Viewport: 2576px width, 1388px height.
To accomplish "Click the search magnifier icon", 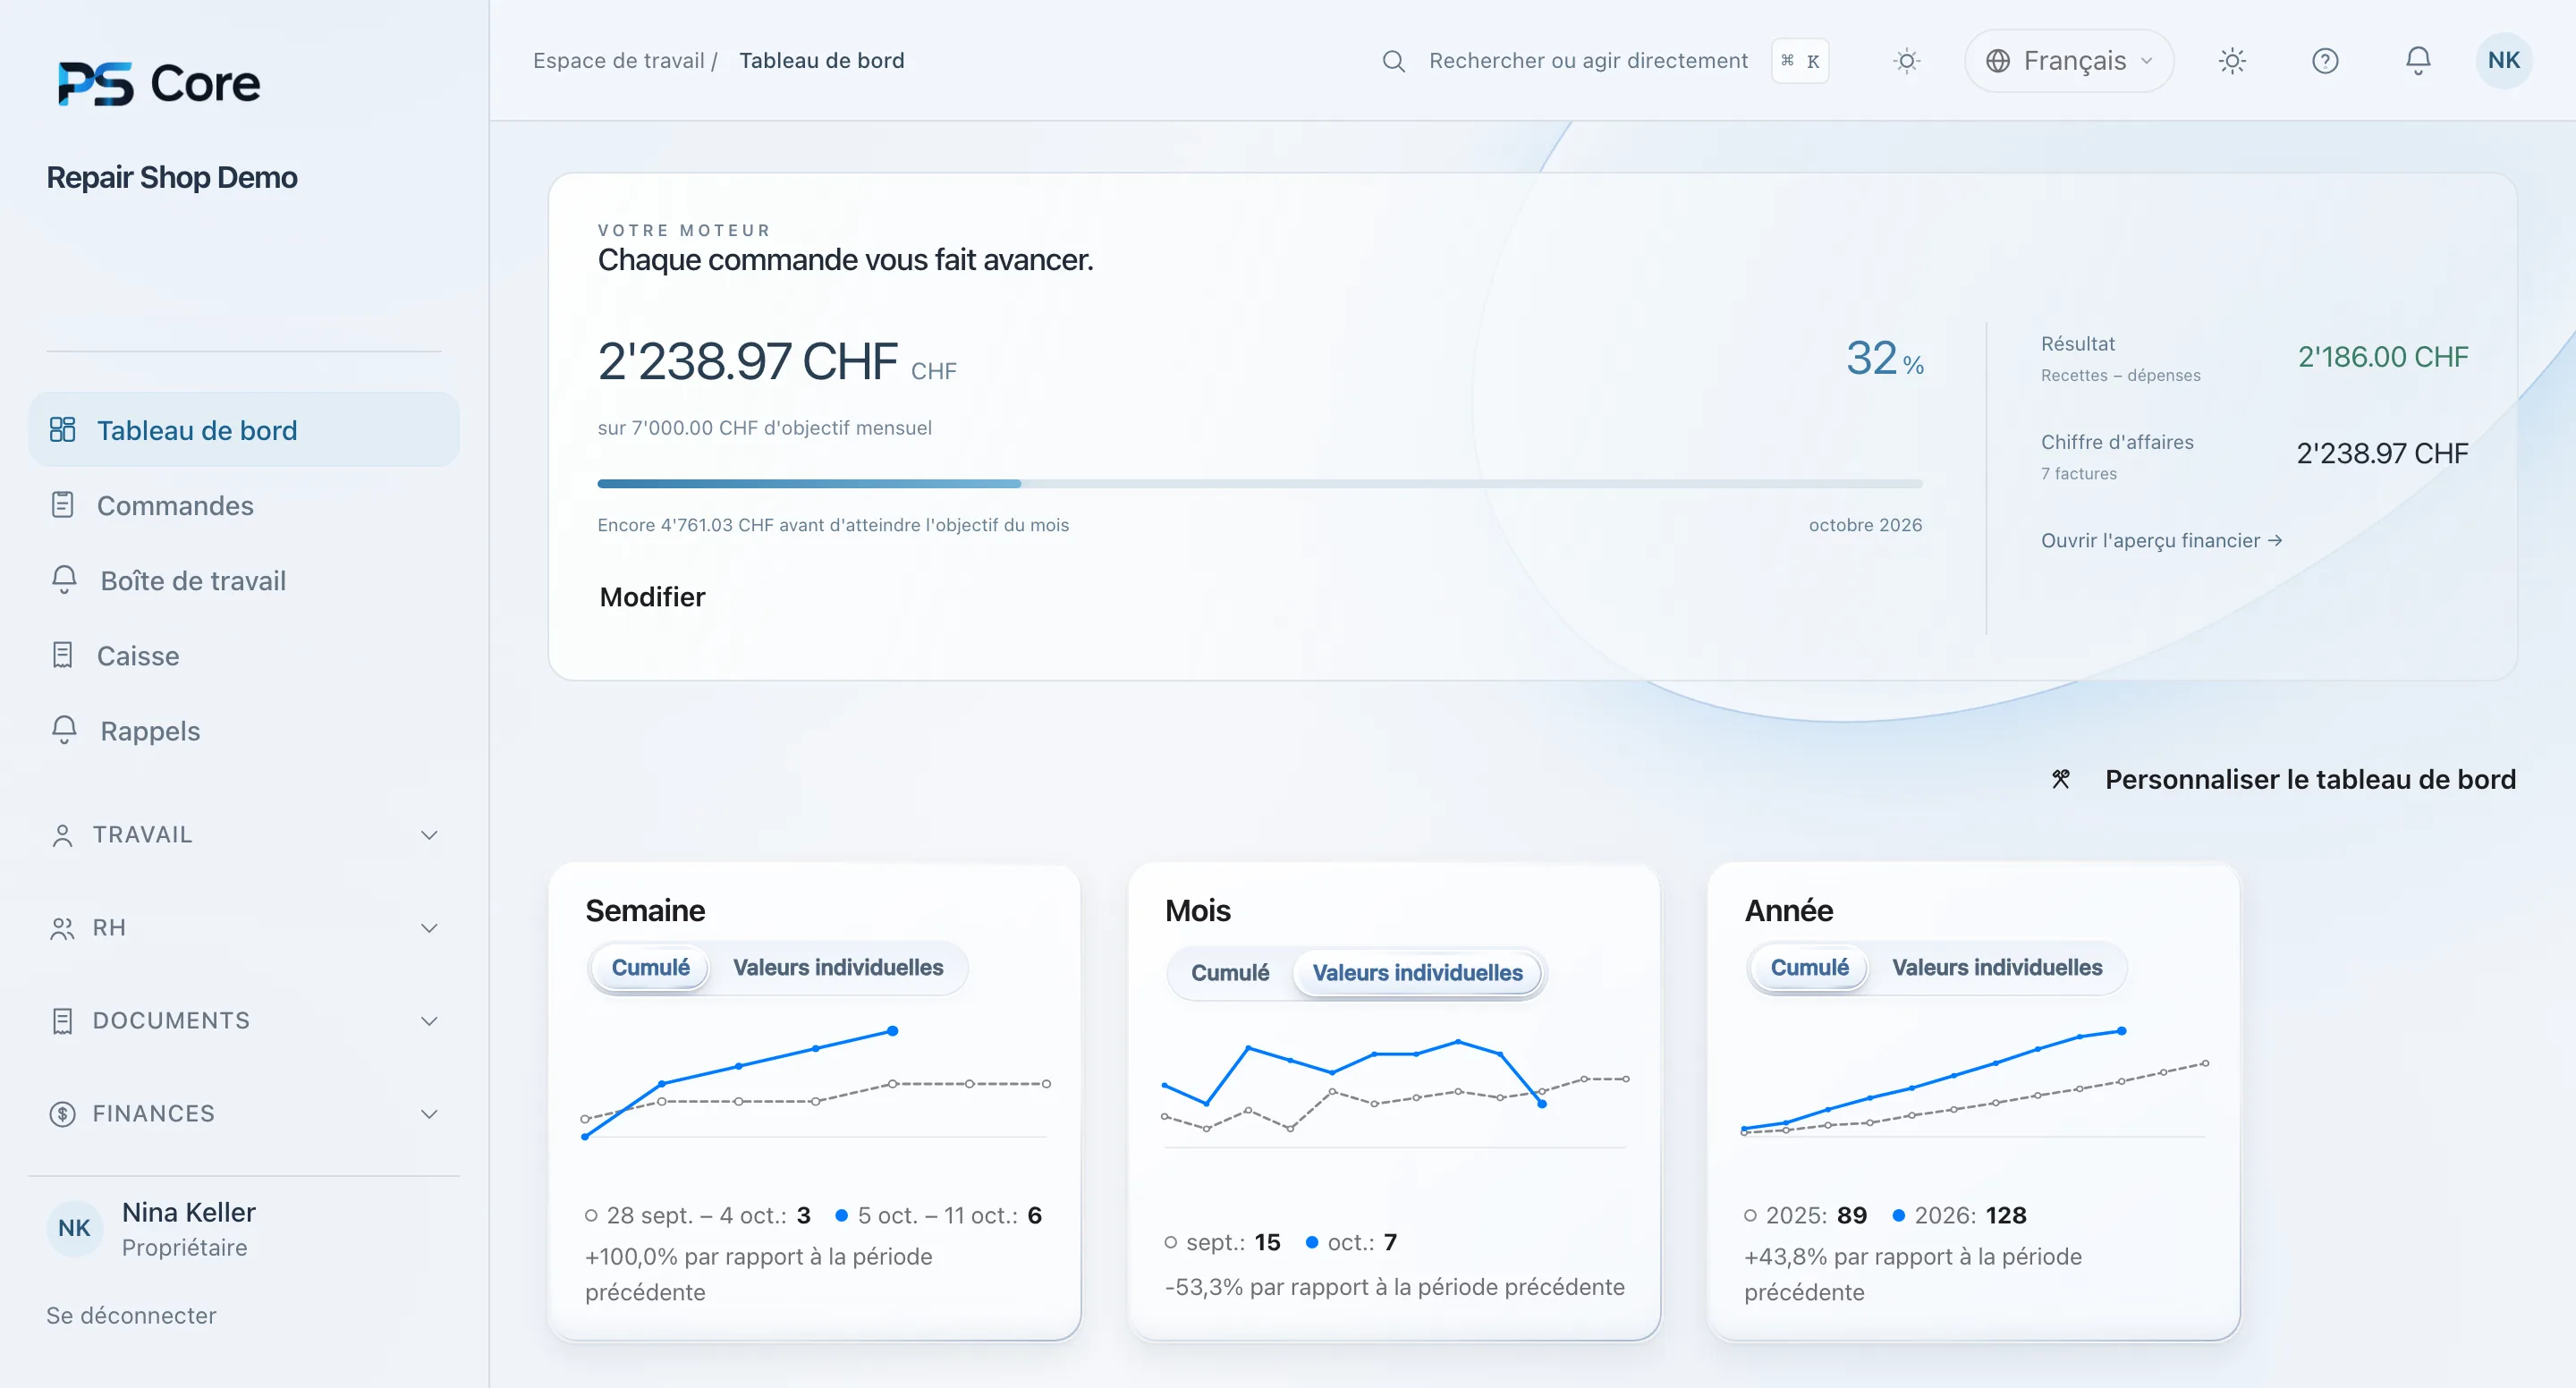I will [1393, 61].
